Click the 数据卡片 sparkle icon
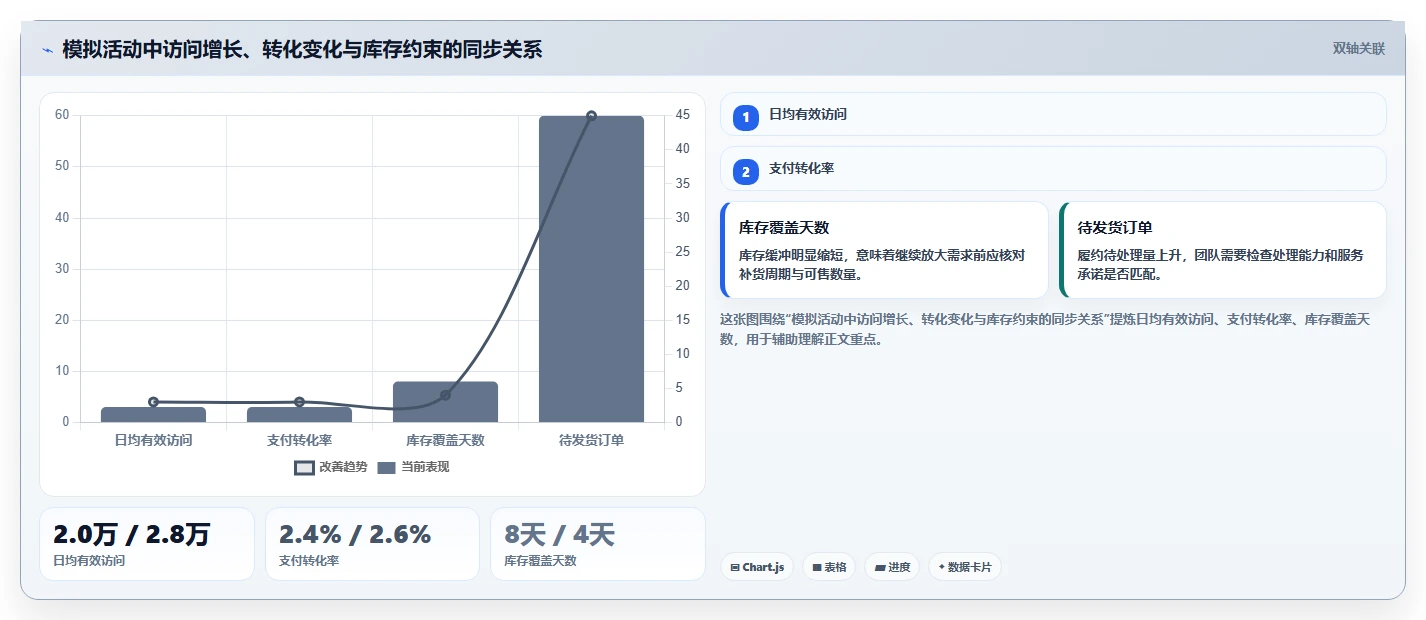Viewport: 1426px width, 620px height. pos(942,567)
